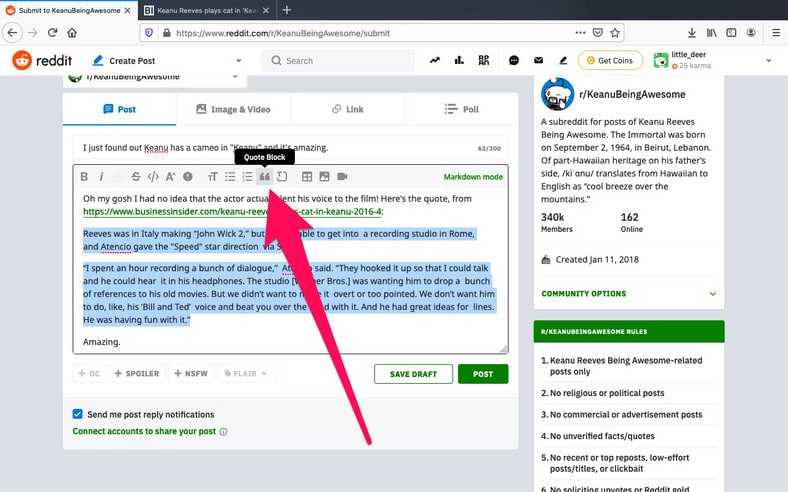Open a new browser tab

[286, 10]
